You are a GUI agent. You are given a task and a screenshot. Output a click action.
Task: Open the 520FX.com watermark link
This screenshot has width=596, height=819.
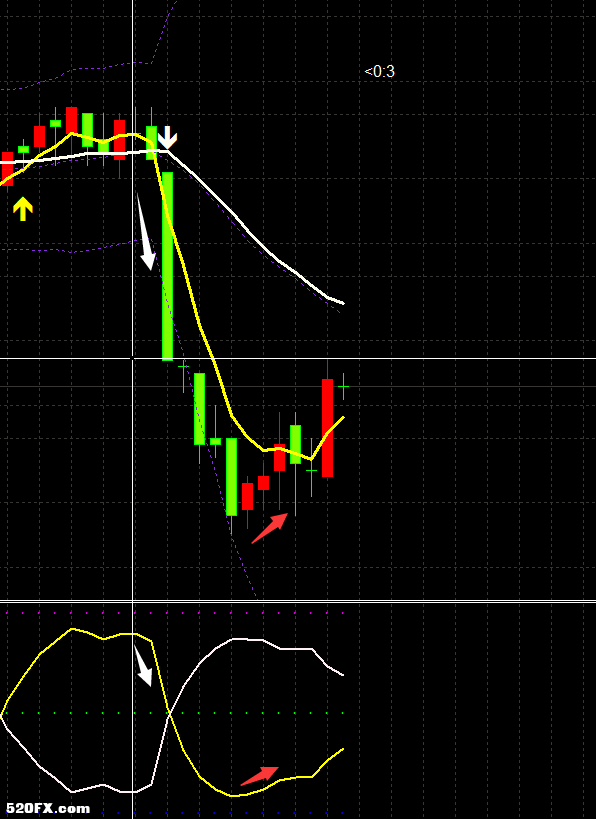point(48,809)
